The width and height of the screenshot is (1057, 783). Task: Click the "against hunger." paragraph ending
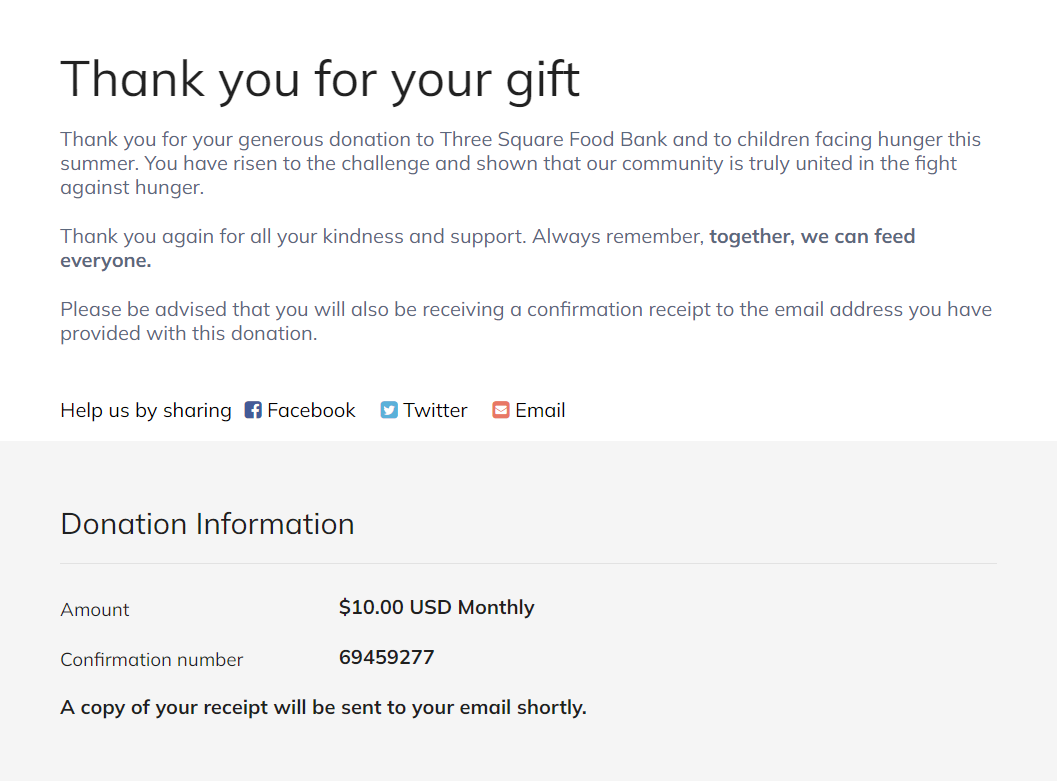(x=132, y=187)
